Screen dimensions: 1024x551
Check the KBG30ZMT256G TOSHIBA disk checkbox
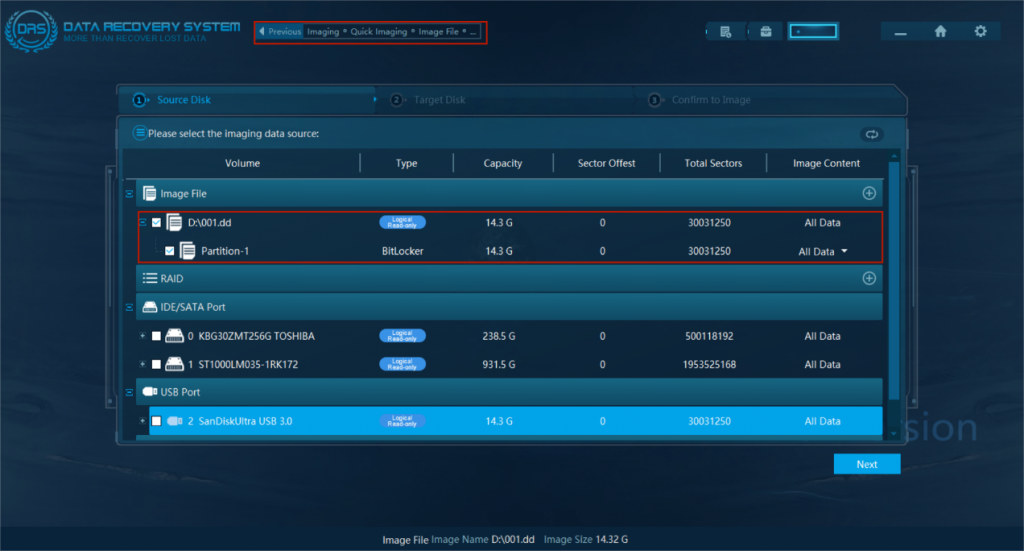pyautogui.click(x=156, y=336)
